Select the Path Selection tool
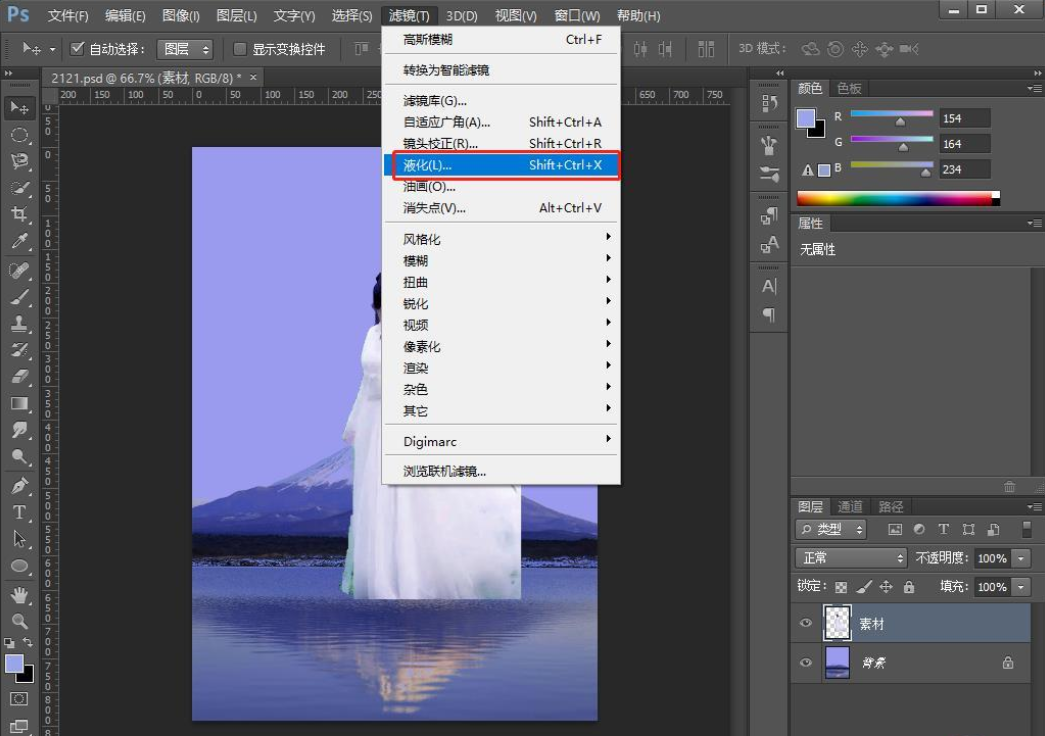Screen dimensions: 1045x736 click(x=19, y=539)
